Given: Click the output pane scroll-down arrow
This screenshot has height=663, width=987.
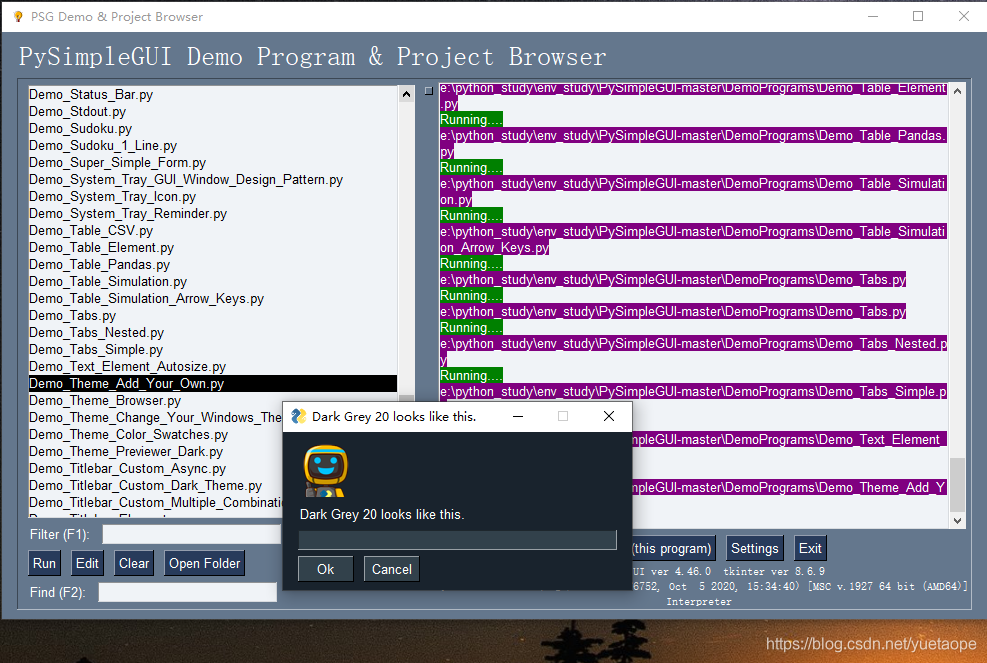Looking at the screenshot, I should [x=957, y=521].
